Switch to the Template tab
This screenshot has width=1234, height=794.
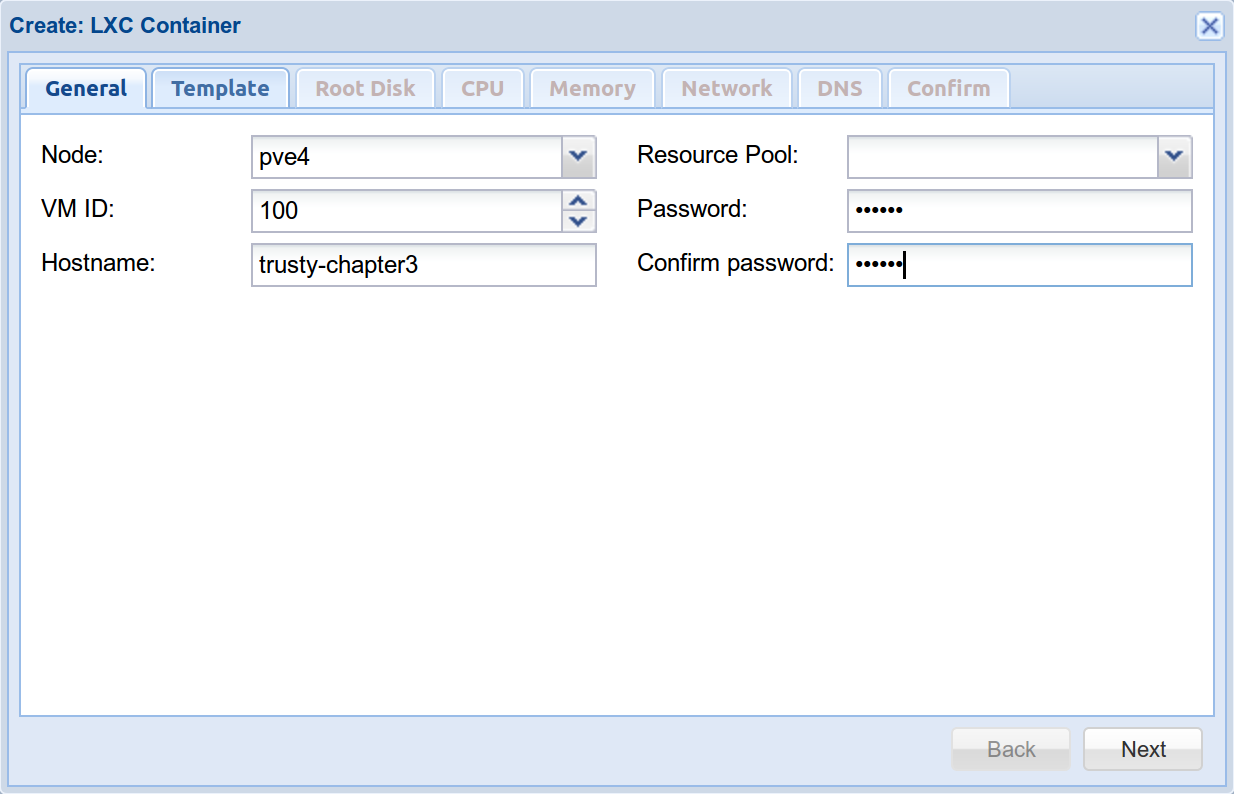coord(220,88)
